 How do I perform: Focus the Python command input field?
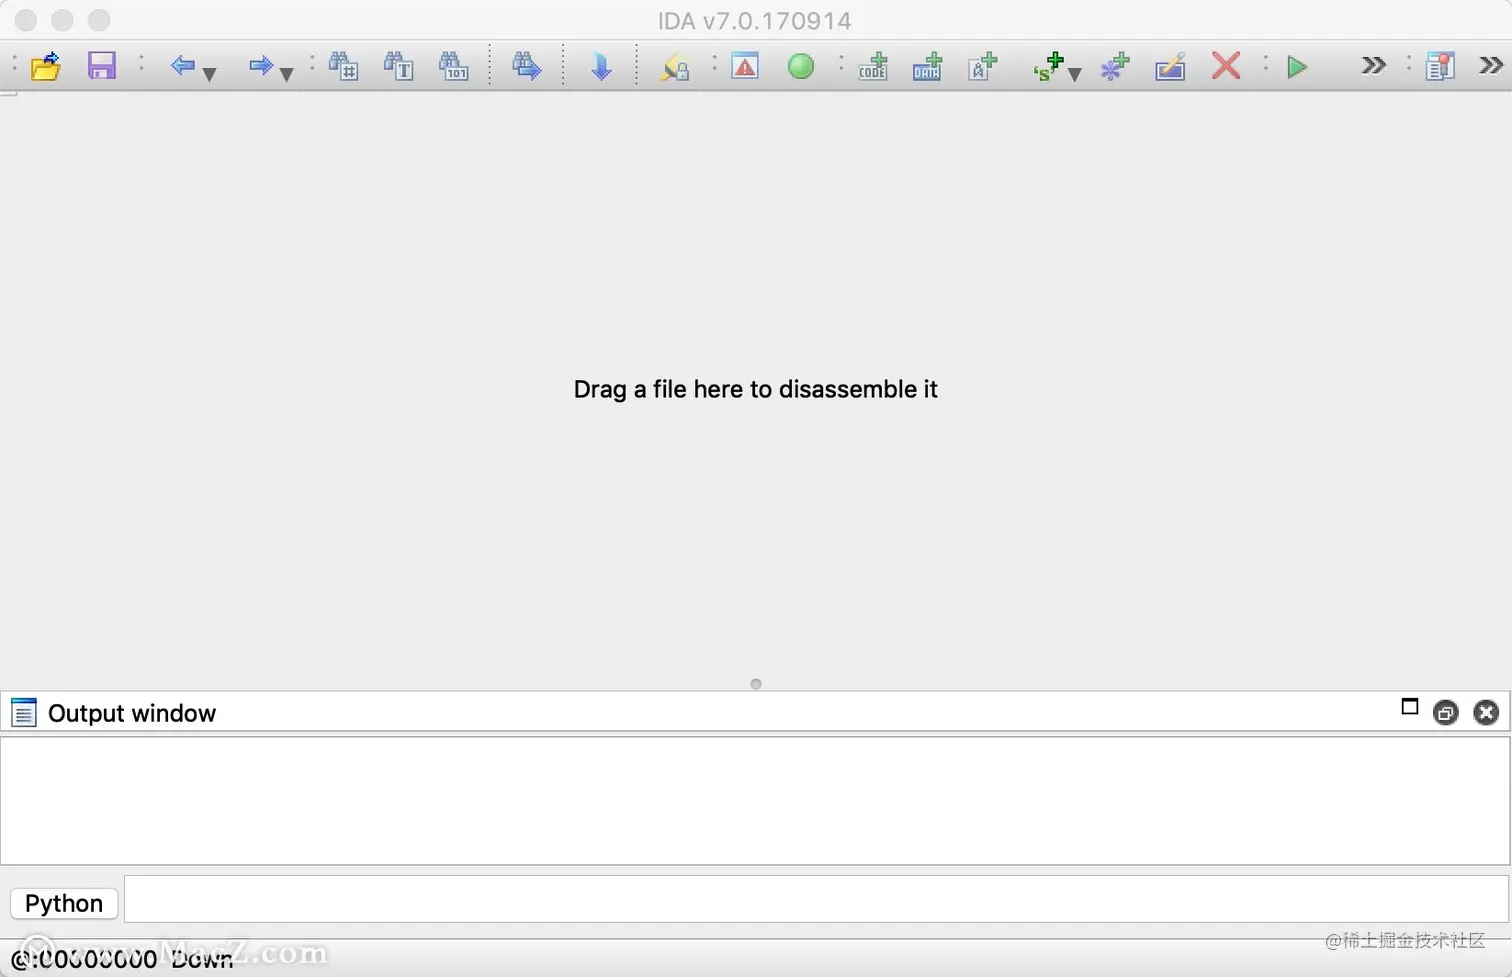(x=816, y=899)
